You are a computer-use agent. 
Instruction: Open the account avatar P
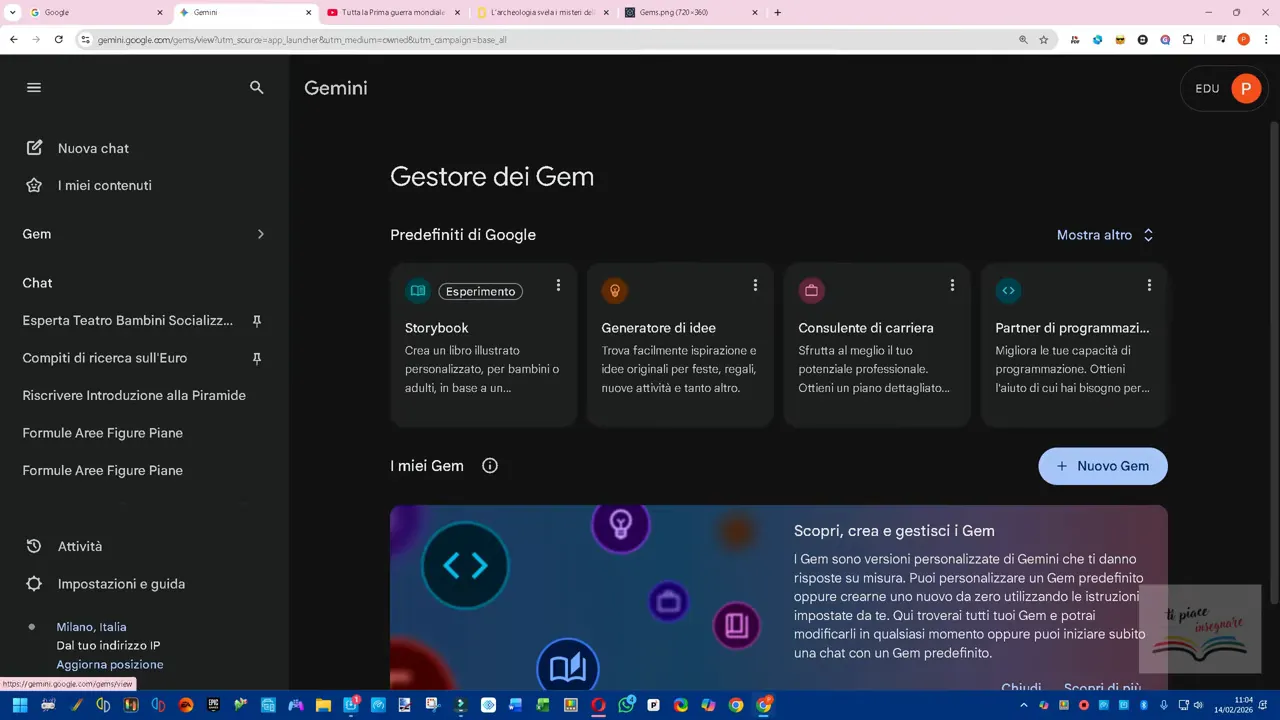click(x=1246, y=88)
